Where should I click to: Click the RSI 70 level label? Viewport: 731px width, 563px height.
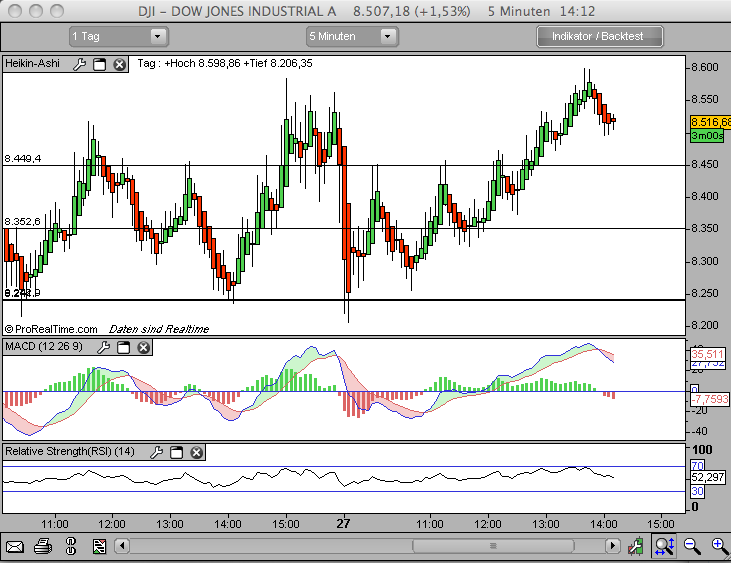coord(697,465)
